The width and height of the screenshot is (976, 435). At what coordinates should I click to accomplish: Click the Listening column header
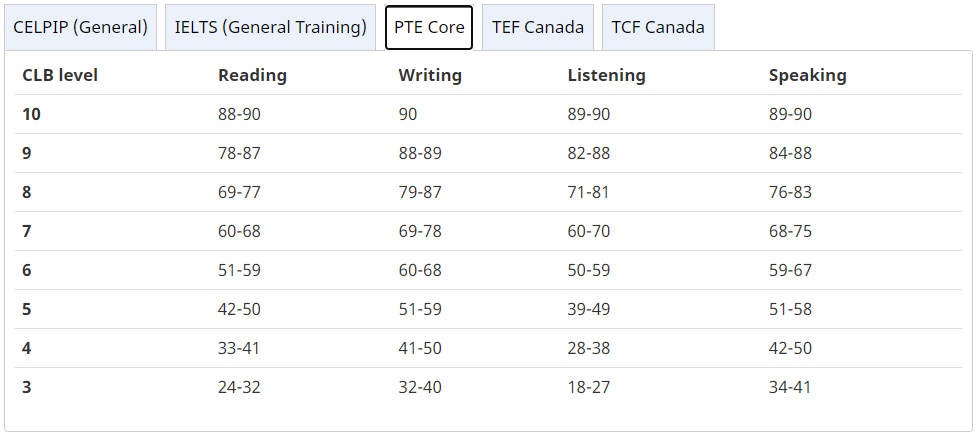606,75
